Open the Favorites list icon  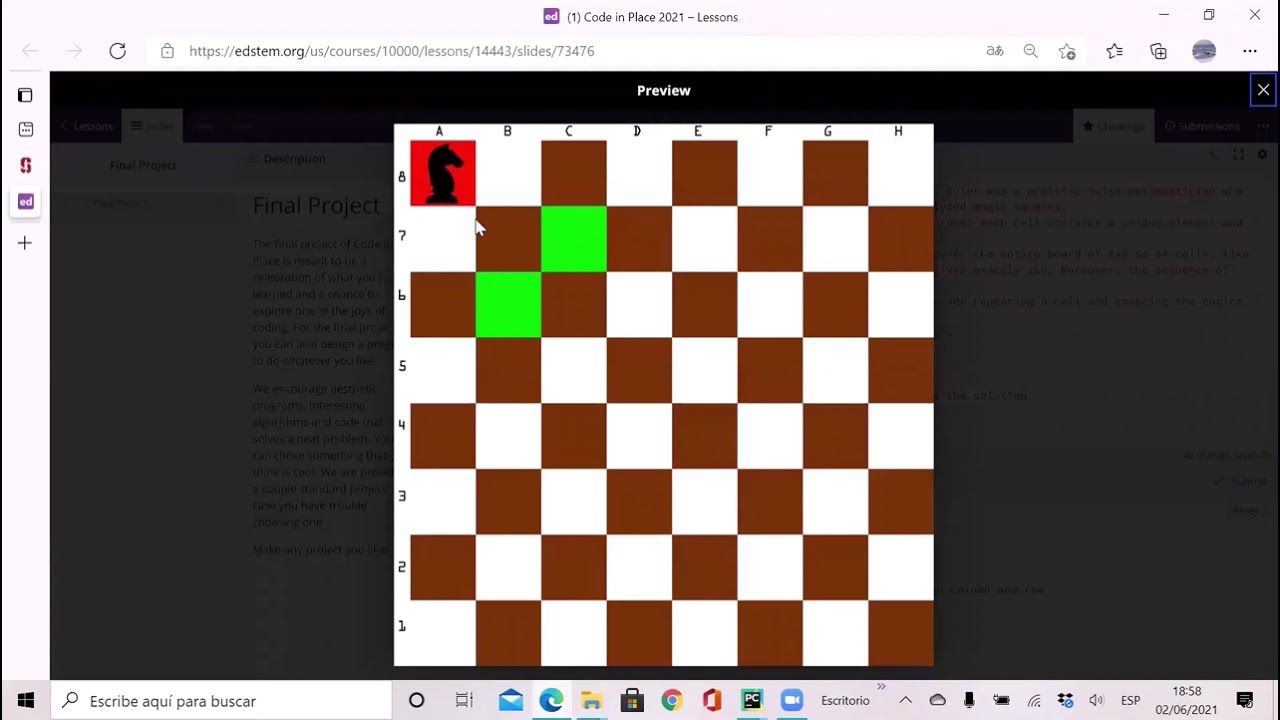tap(1114, 51)
